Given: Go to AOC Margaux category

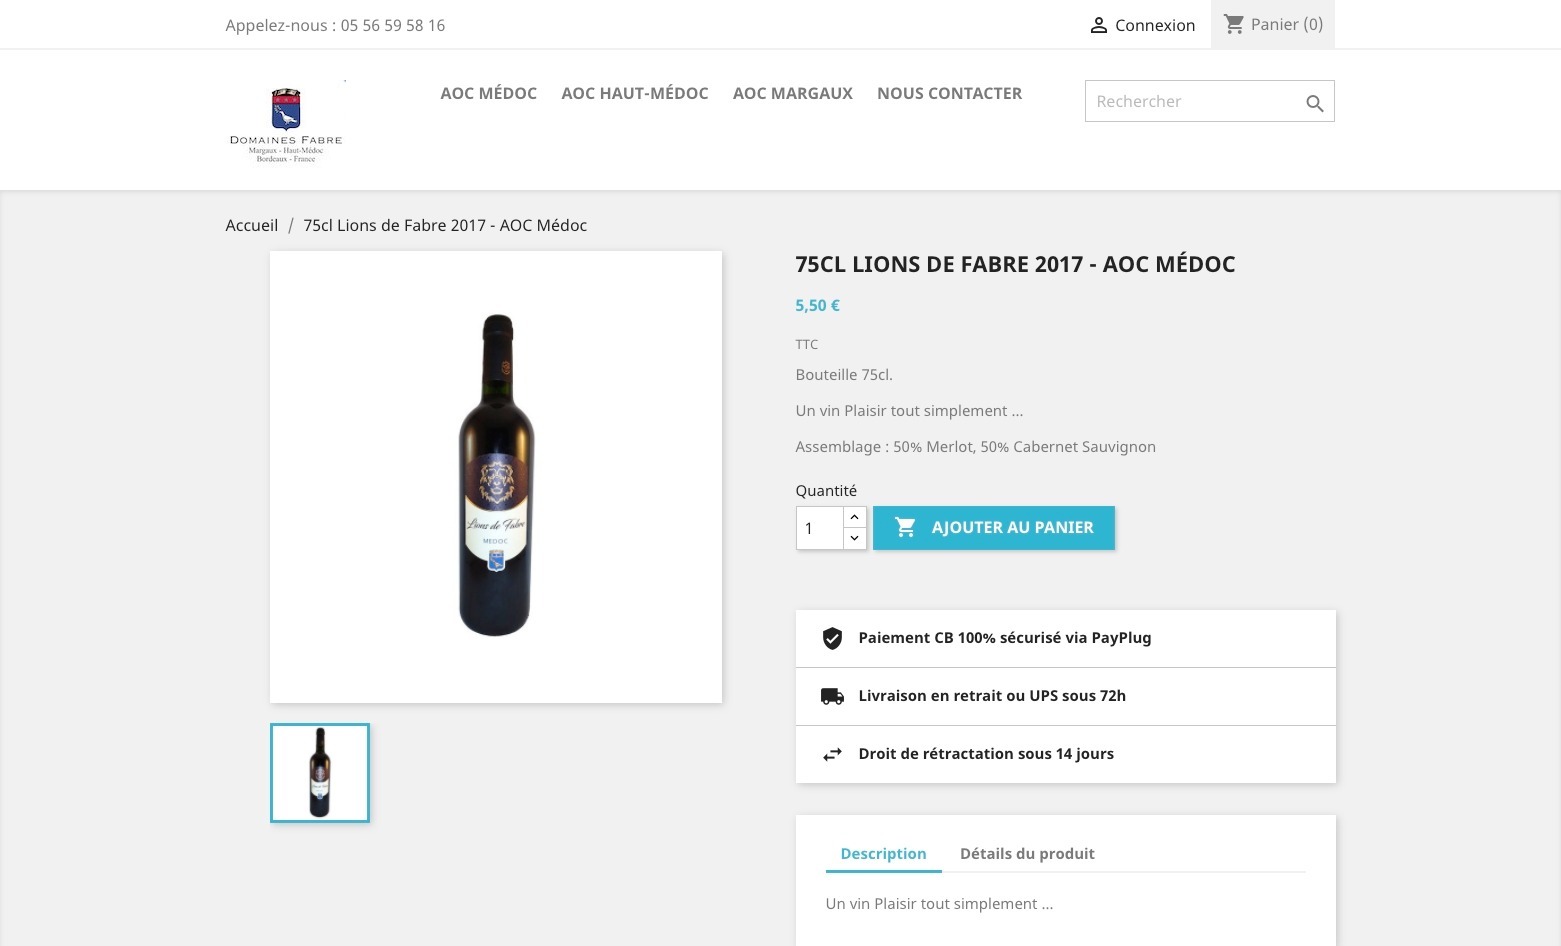Looking at the screenshot, I should tap(792, 93).
